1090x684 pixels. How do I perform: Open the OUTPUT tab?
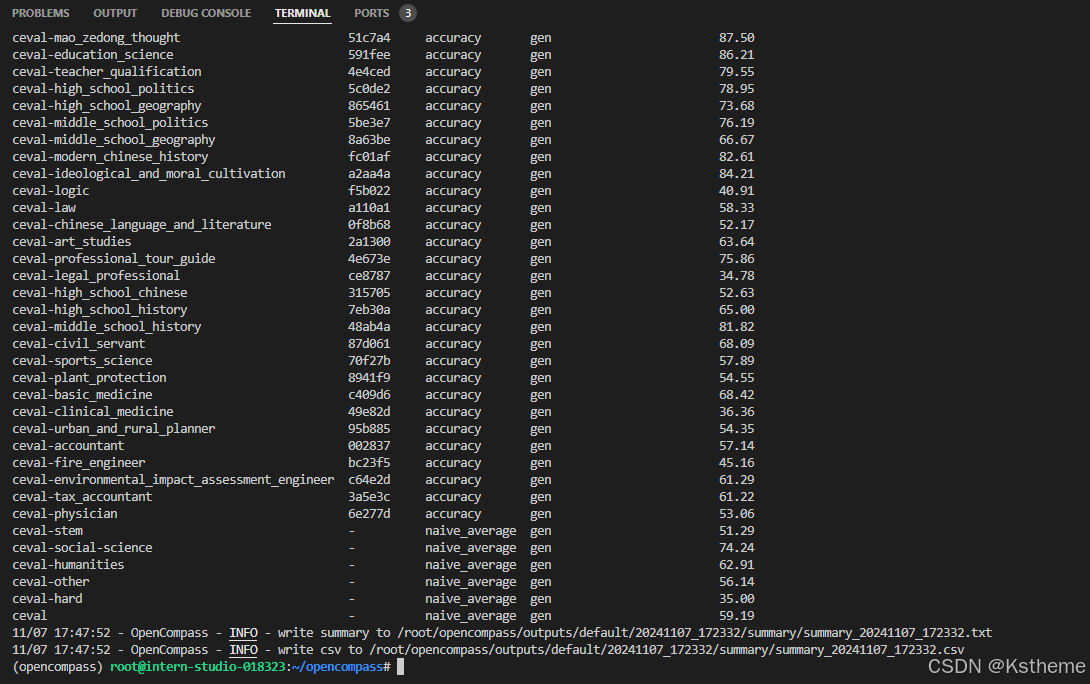pos(115,13)
